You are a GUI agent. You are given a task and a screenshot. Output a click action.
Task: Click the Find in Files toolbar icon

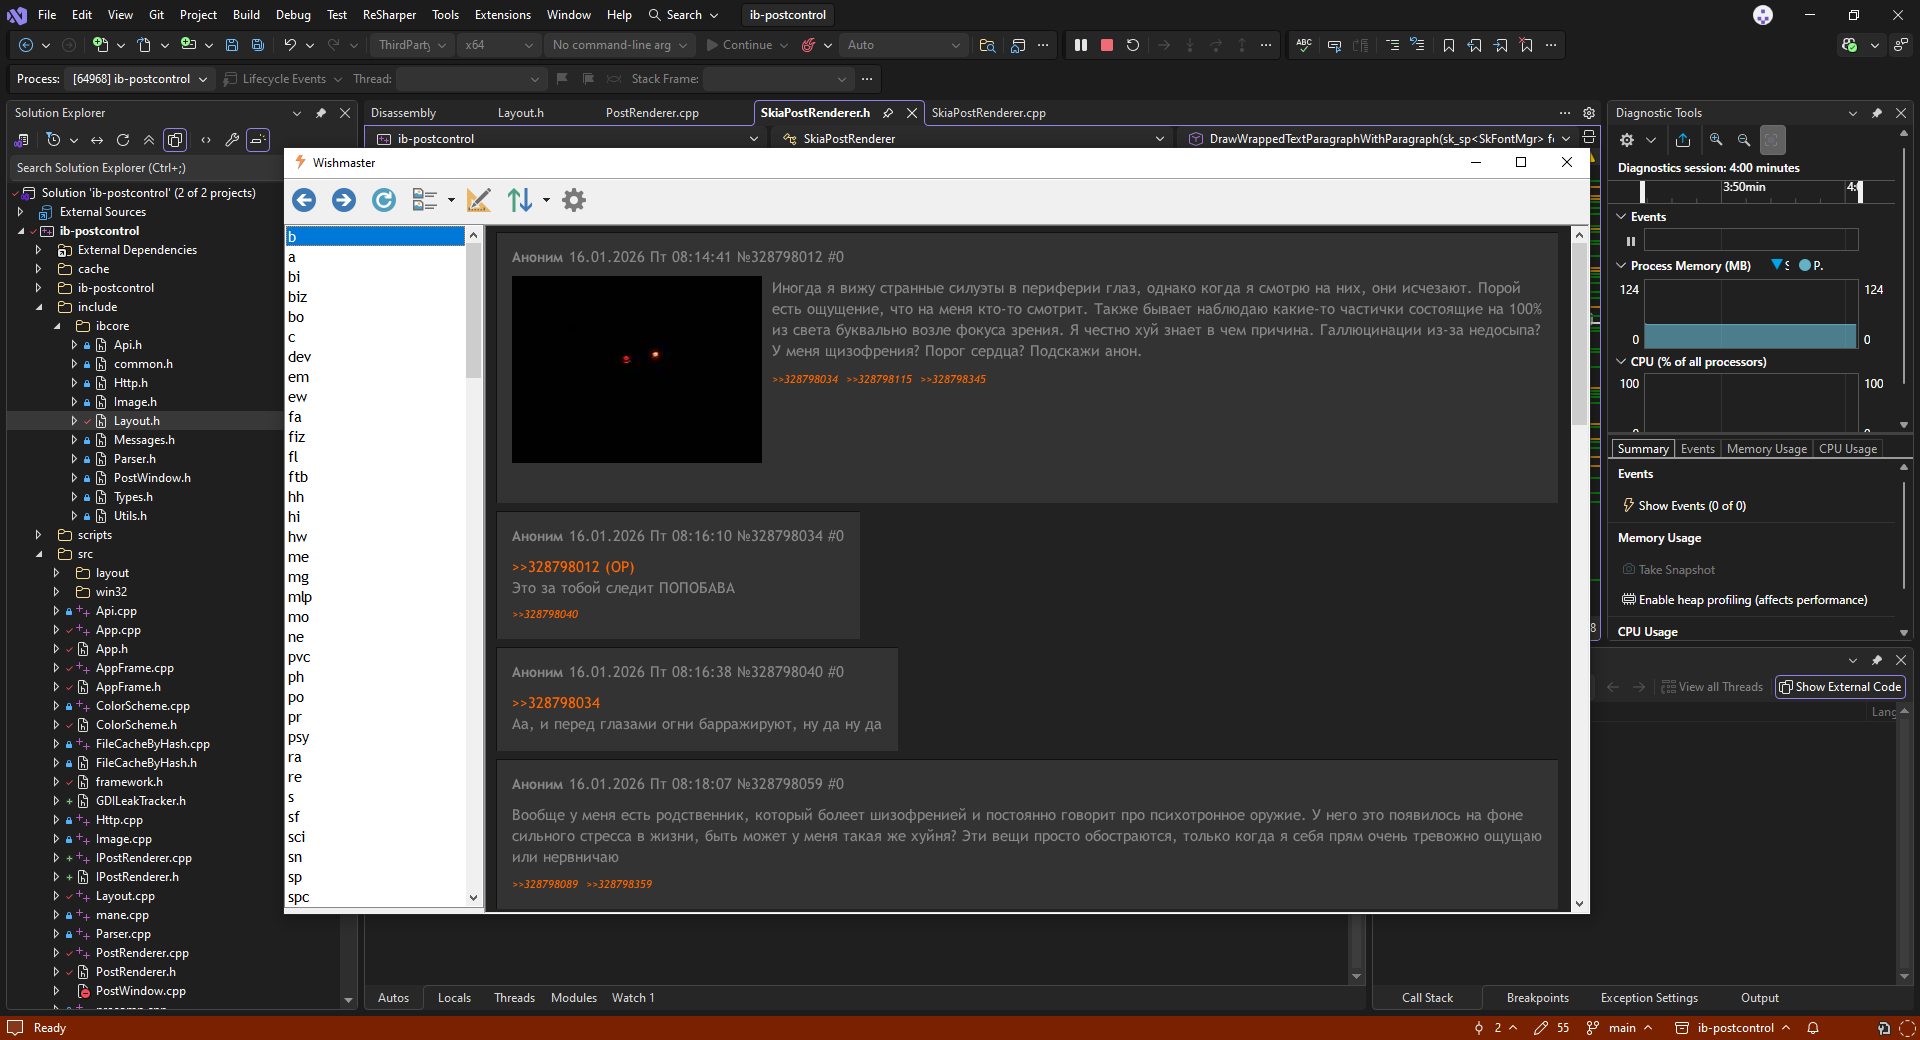click(x=987, y=45)
